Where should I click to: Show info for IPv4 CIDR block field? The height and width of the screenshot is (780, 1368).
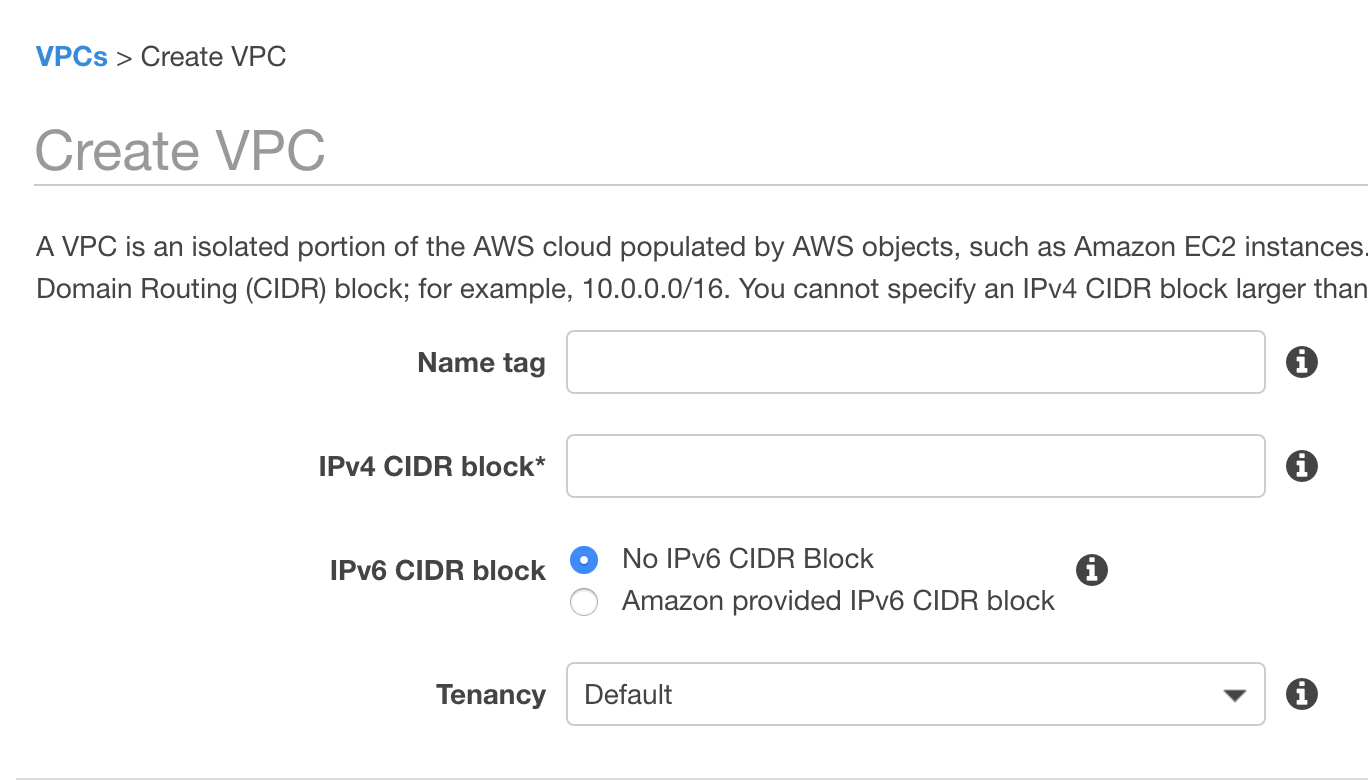click(x=1301, y=466)
